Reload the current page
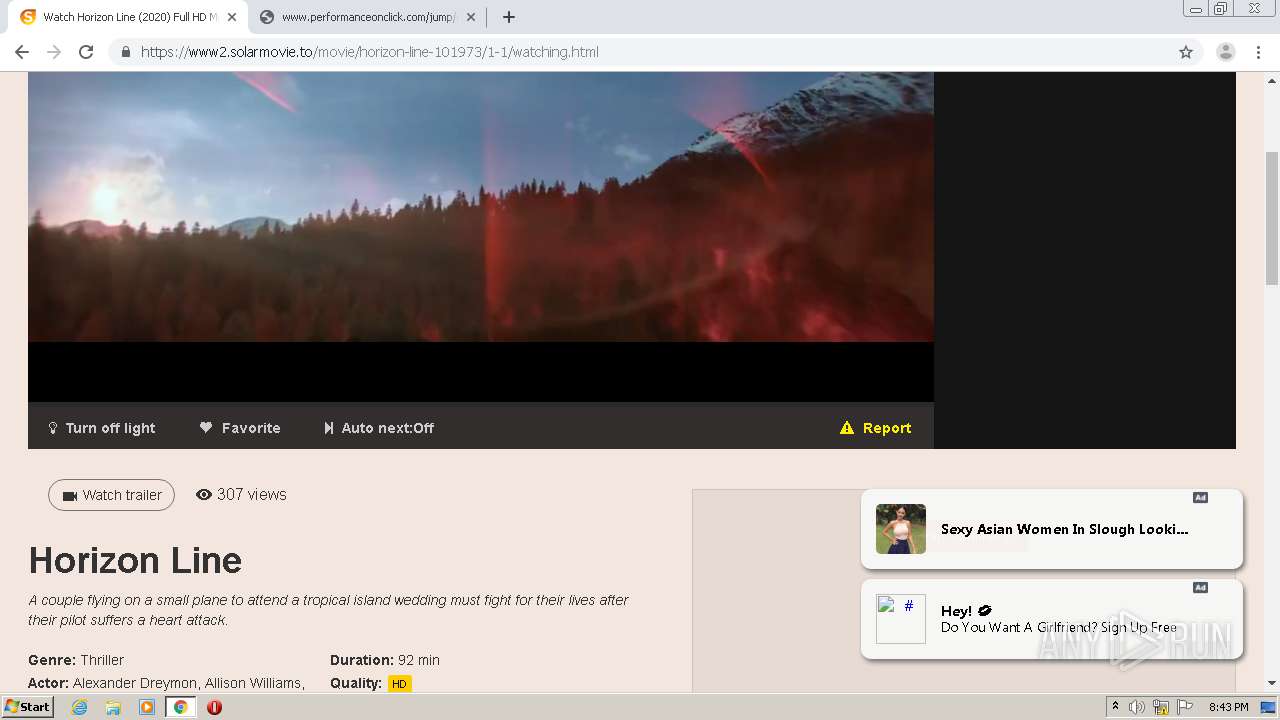The width and height of the screenshot is (1280, 720). tap(86, 52)
